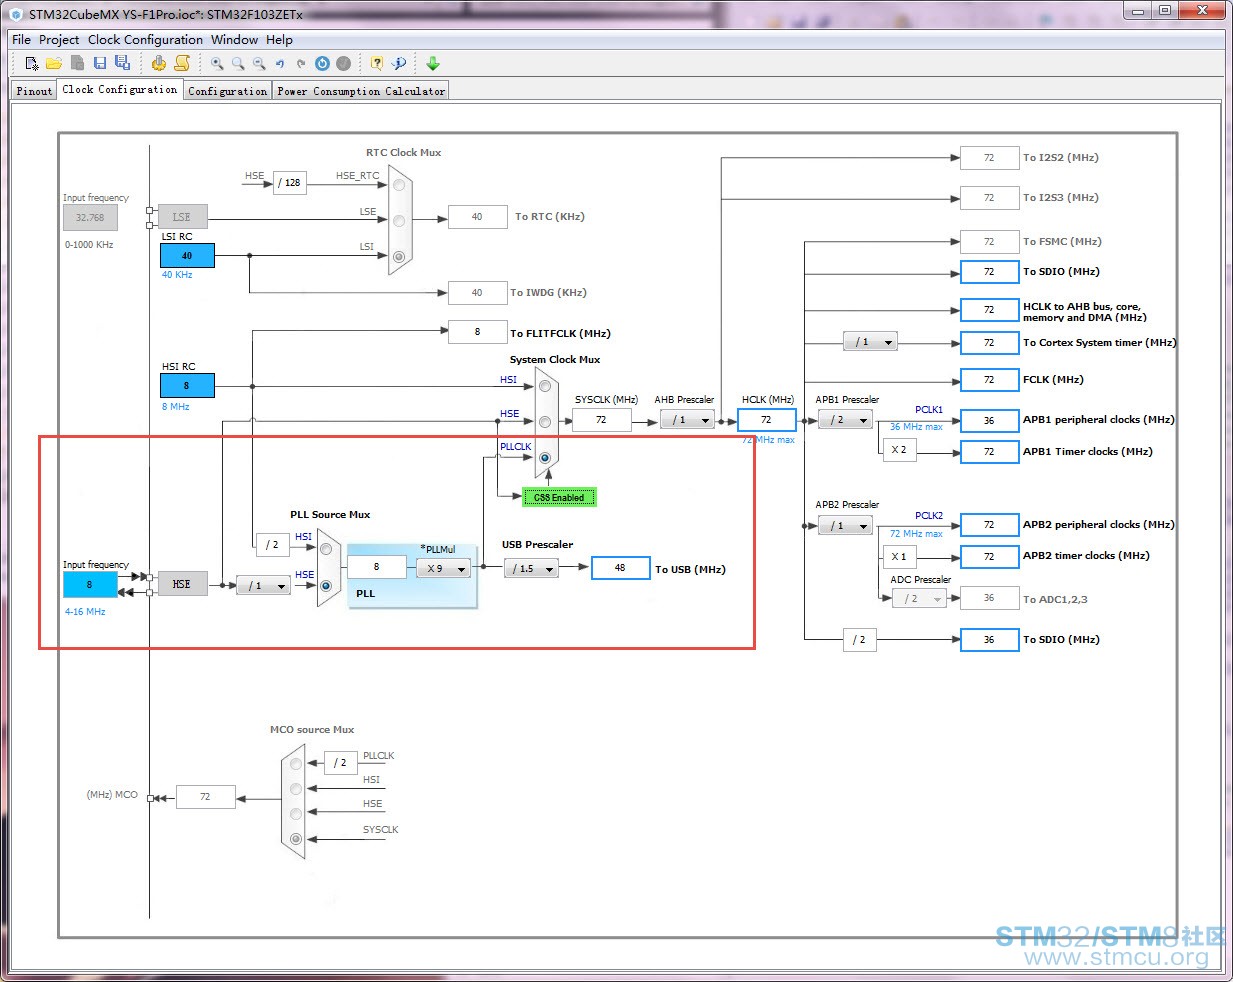The image size is (1233, 982).
Task: Click the green CSS Enabled button
Action: click(x=559, y=497)
